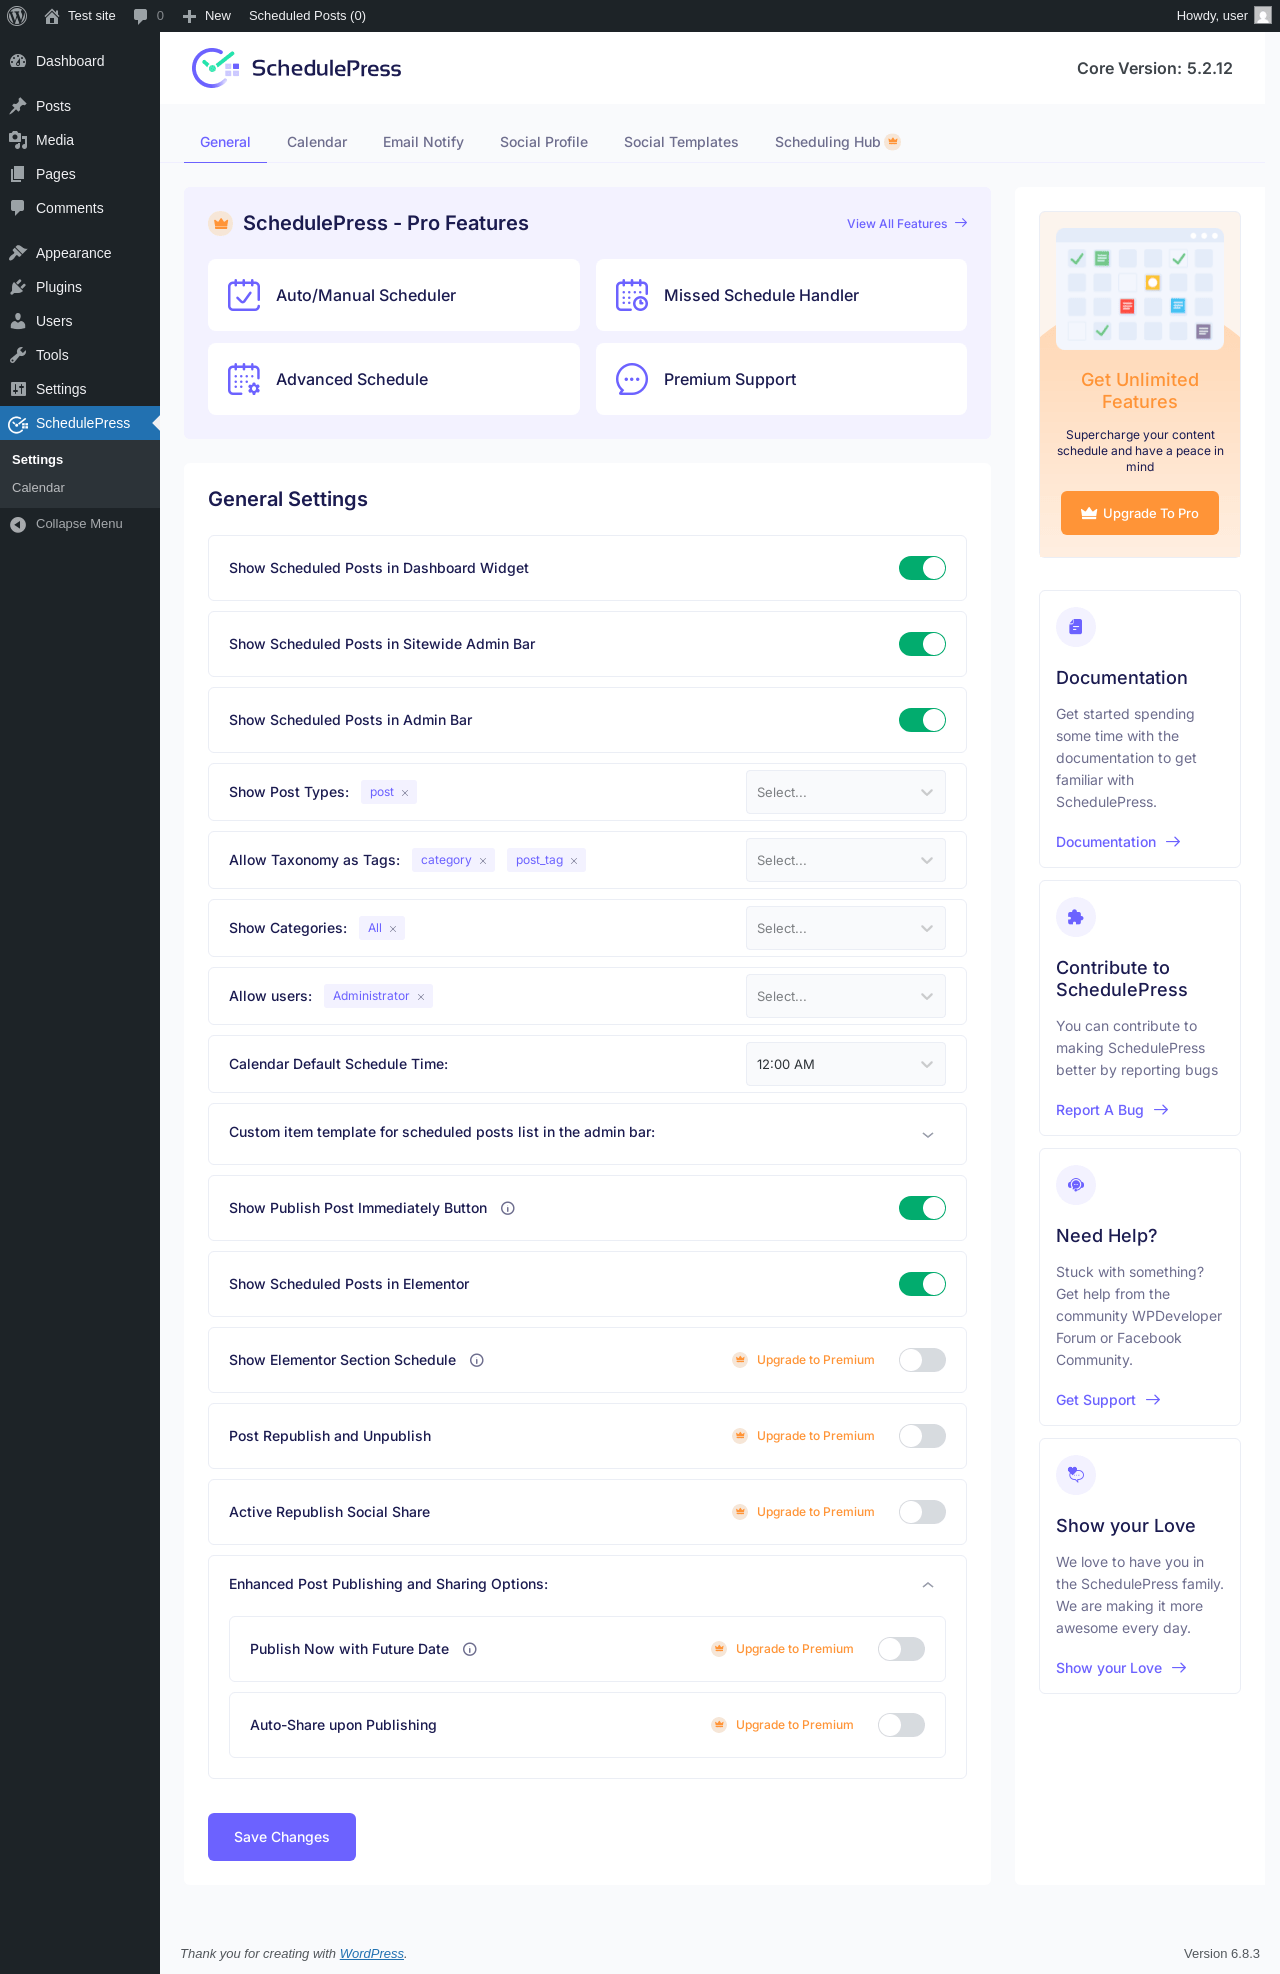The image size is (1280, 1974).
Task: Open Calendar Default Schedule Time dropdown
Action: click(846, 1064)
